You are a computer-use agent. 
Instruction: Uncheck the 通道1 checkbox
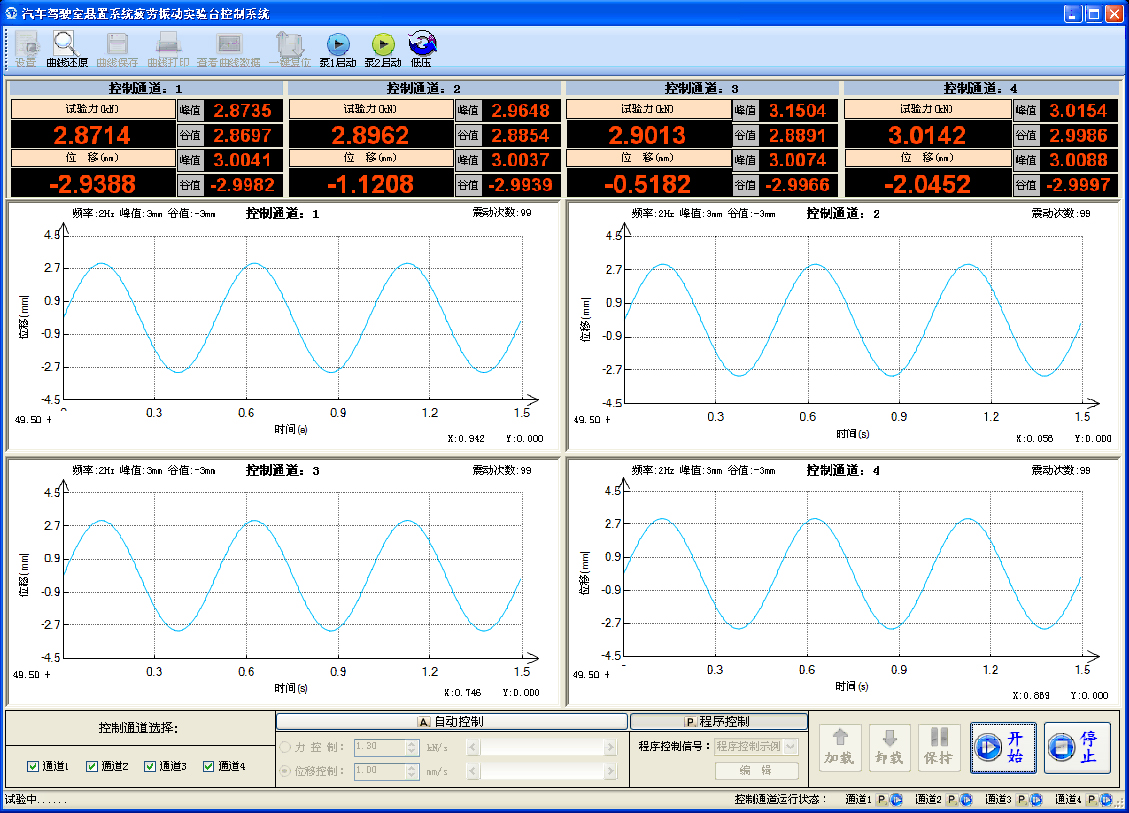34,767
